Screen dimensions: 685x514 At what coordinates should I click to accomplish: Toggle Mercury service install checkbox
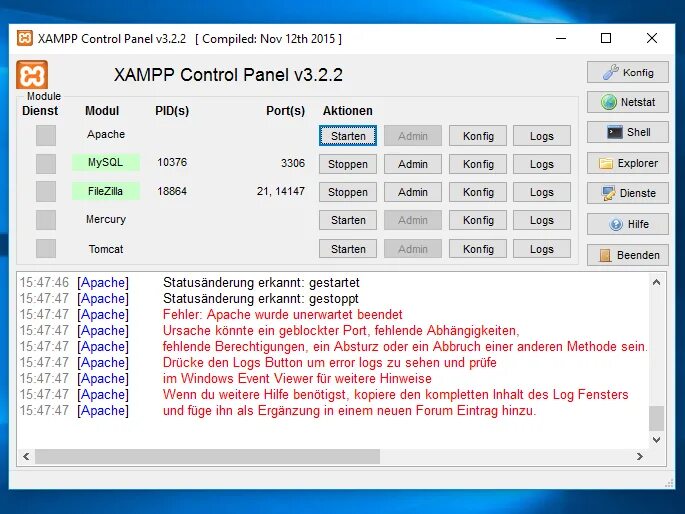pos(46,220)
